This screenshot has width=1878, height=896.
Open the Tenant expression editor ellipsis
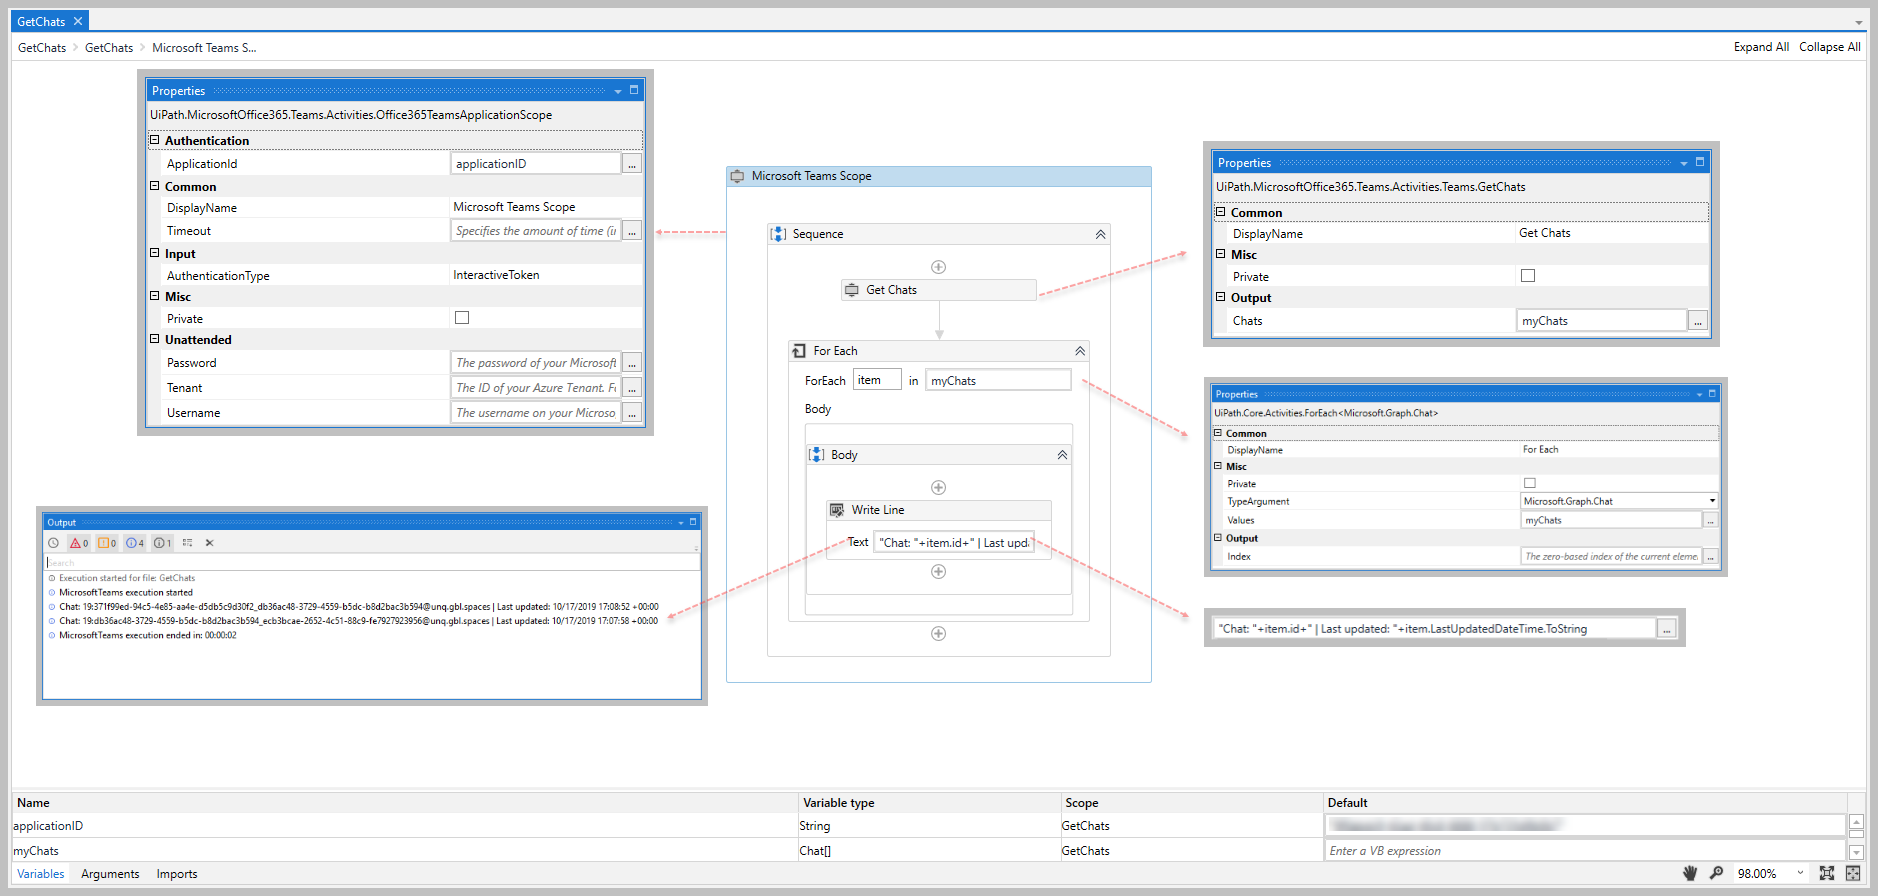(x=632, y=388)
